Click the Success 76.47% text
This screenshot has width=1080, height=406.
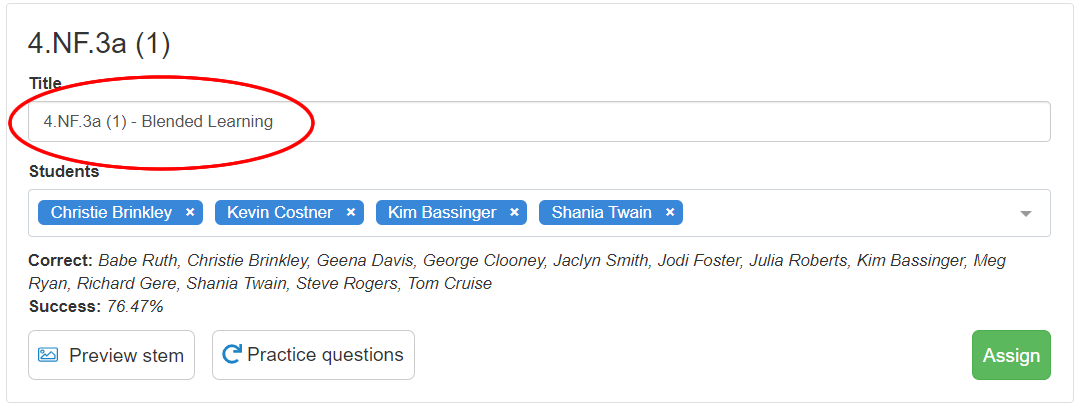[x=96, y=306]
